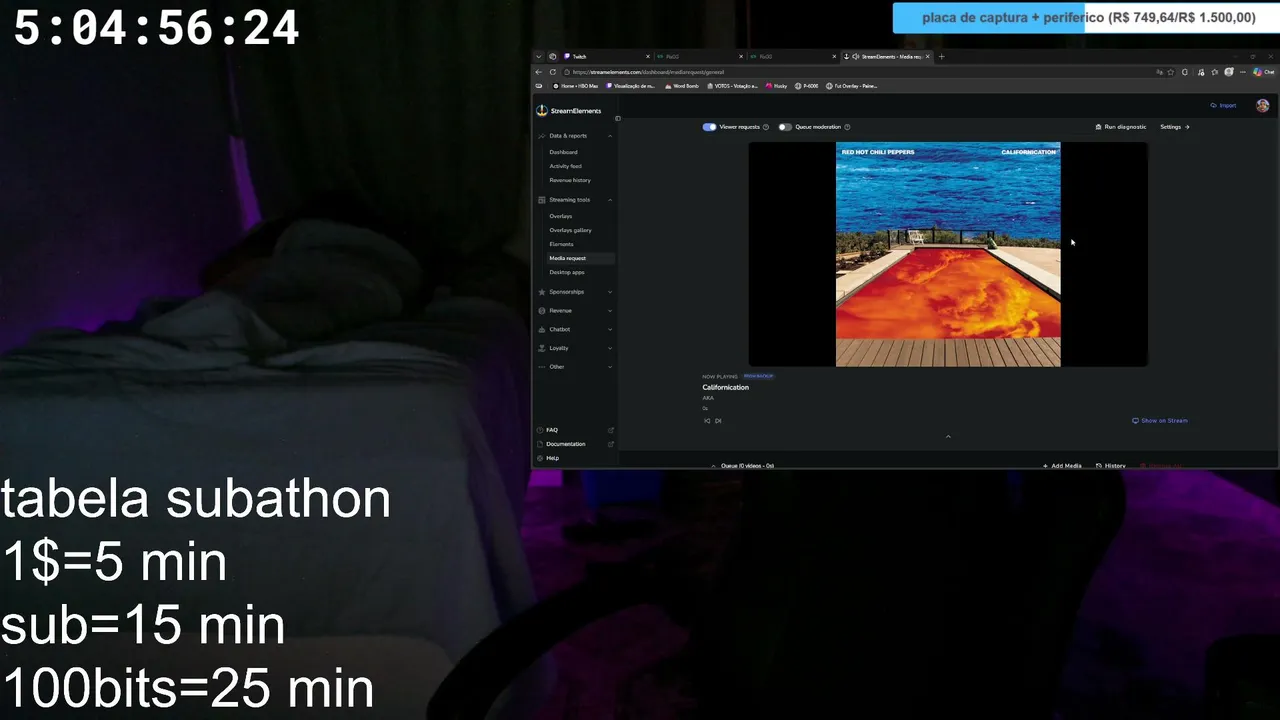Skip to the next media track

718,421
